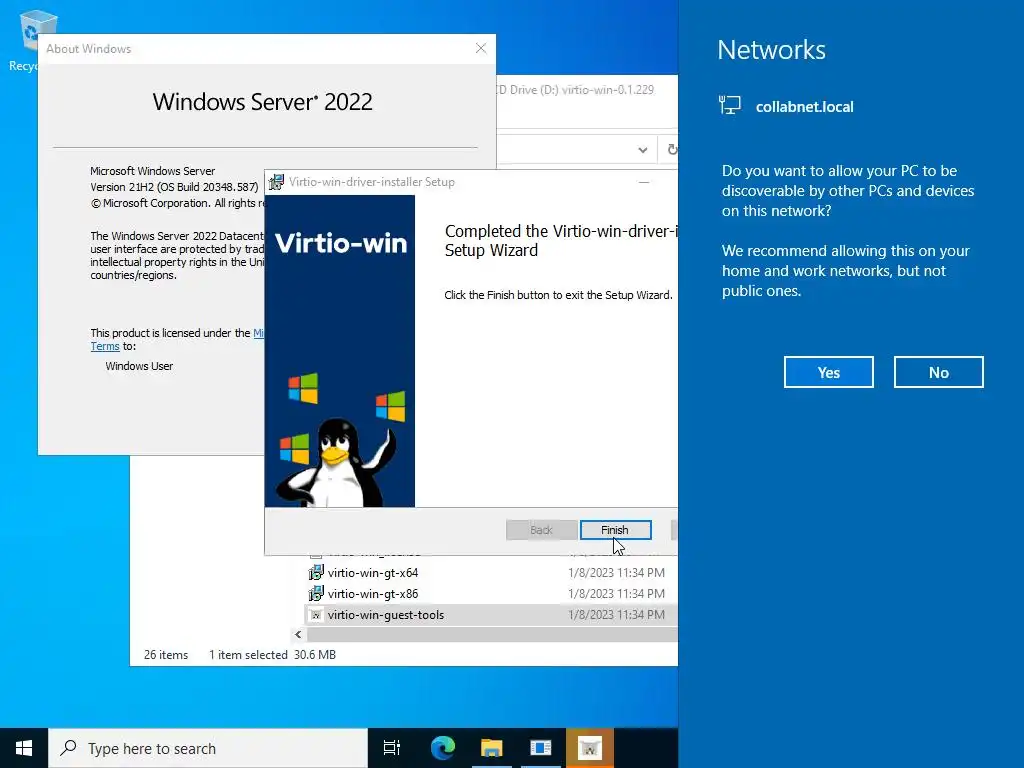This screenshot has height=768, width=1024.
Task: Minimize the Virtio-win-driver-installer Setup window
Action: [x=644, y=182]
